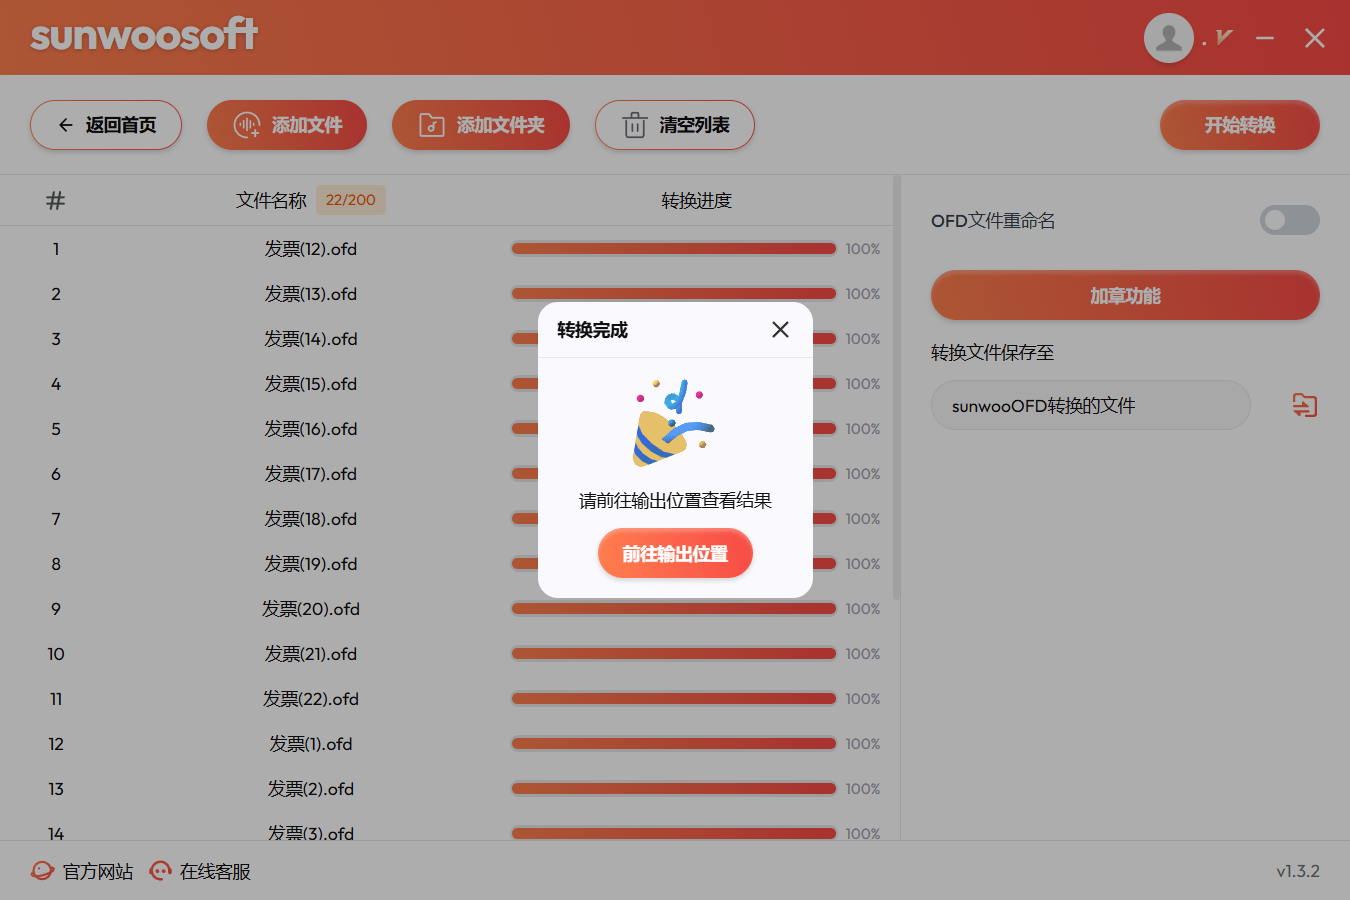This screenshot has width=1350, height=900.
Task: Go back to home page
Action: (106, 125)
